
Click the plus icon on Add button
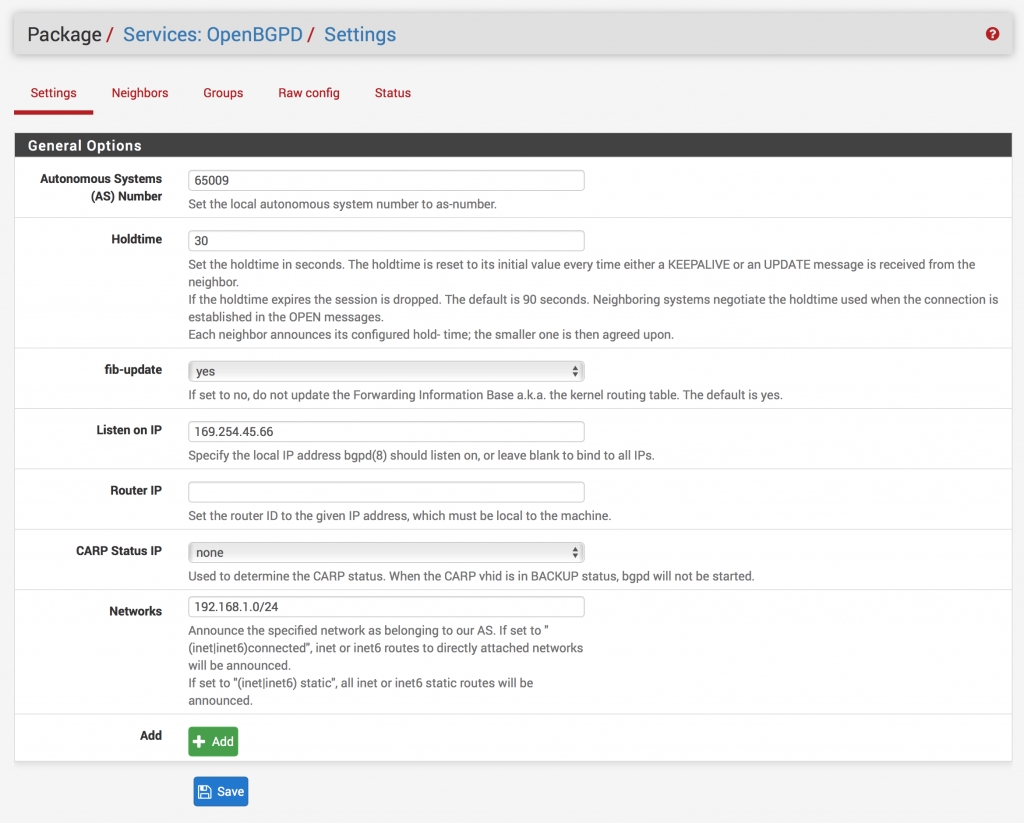pos(199,741)
